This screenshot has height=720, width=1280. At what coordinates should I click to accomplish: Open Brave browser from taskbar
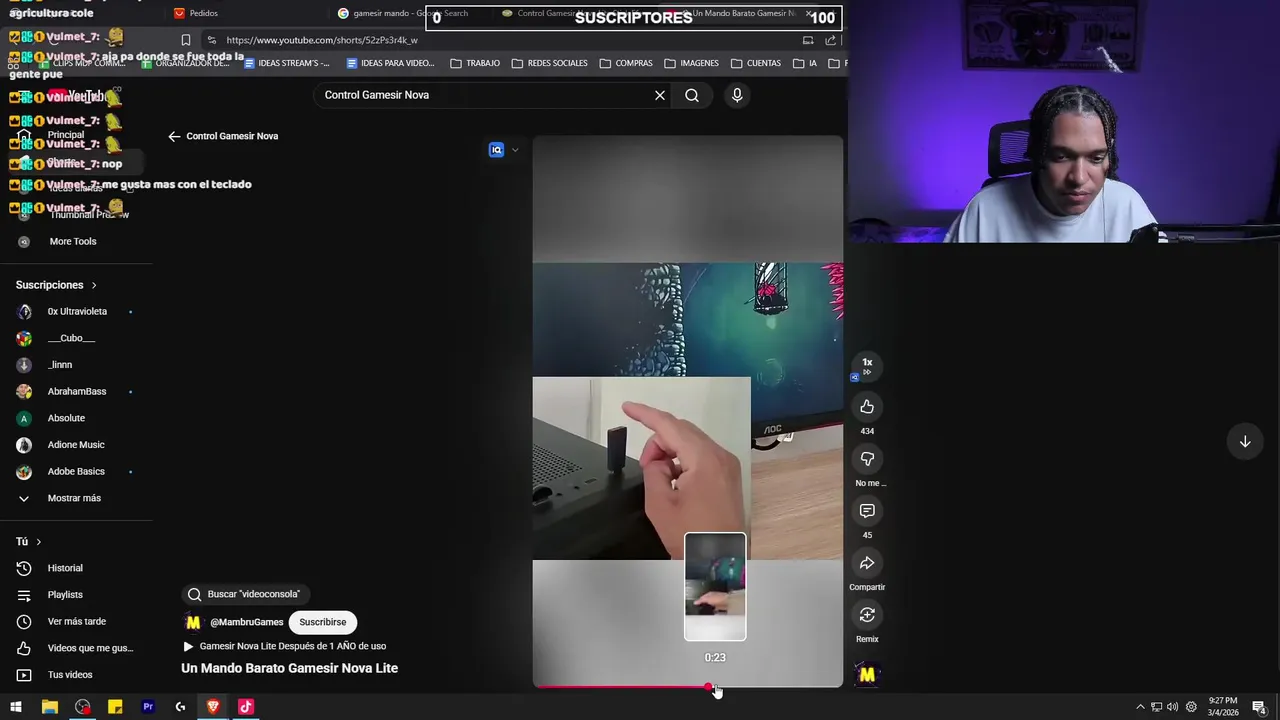[x=213, y=707]
